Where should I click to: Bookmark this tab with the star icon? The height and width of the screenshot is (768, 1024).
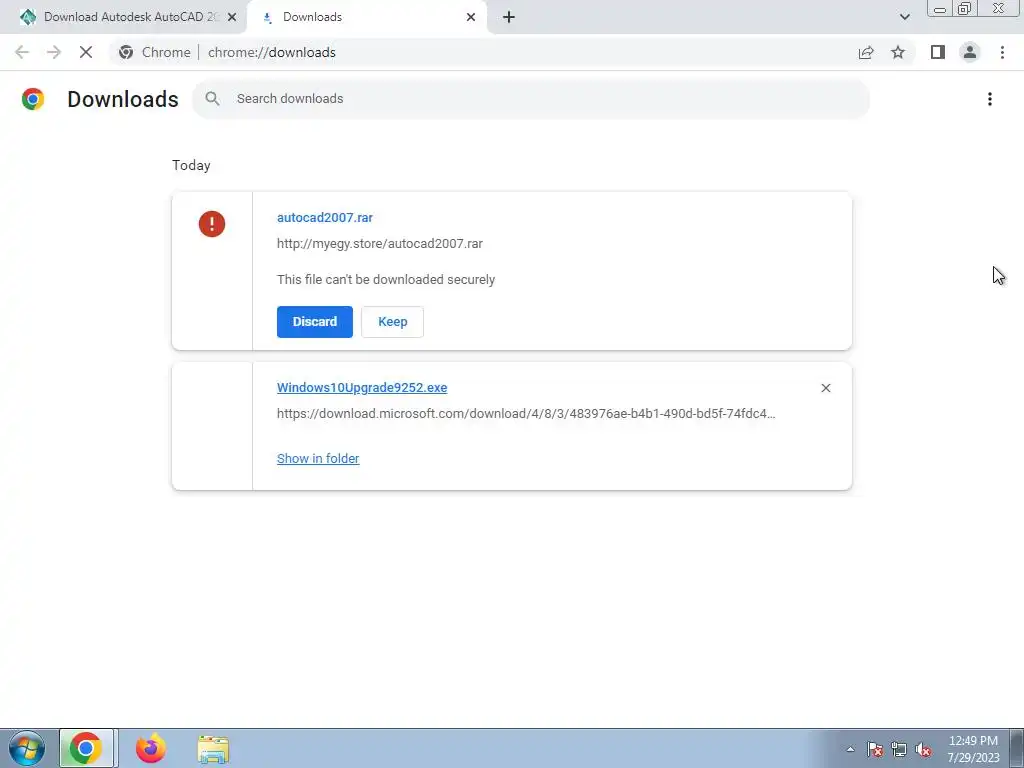pyautogui.click(x=898, y=52)
